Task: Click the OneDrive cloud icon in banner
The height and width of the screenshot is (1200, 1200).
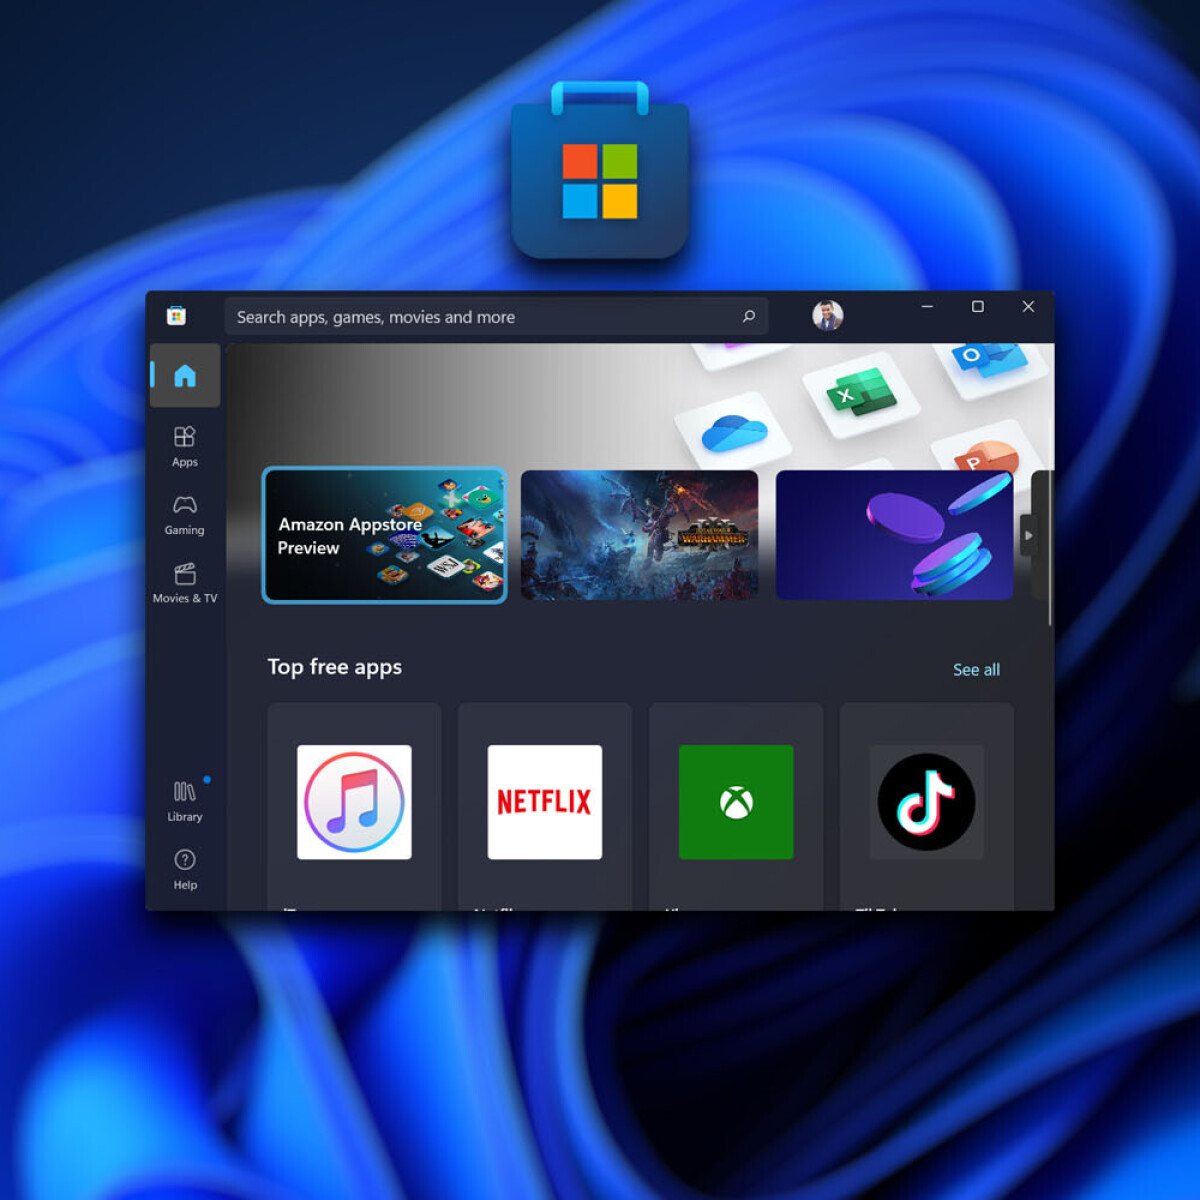Action: [x=734, y=433]
